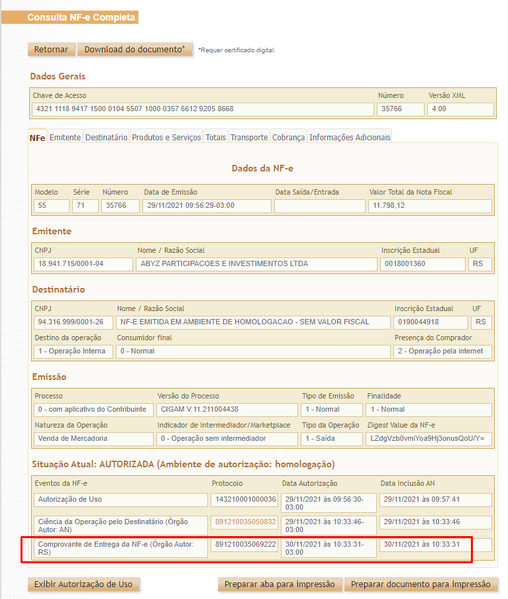Screen dimensions: 508x599
Task: Click 0 - Operação sem intermediador value
Action: coord(227,439)
